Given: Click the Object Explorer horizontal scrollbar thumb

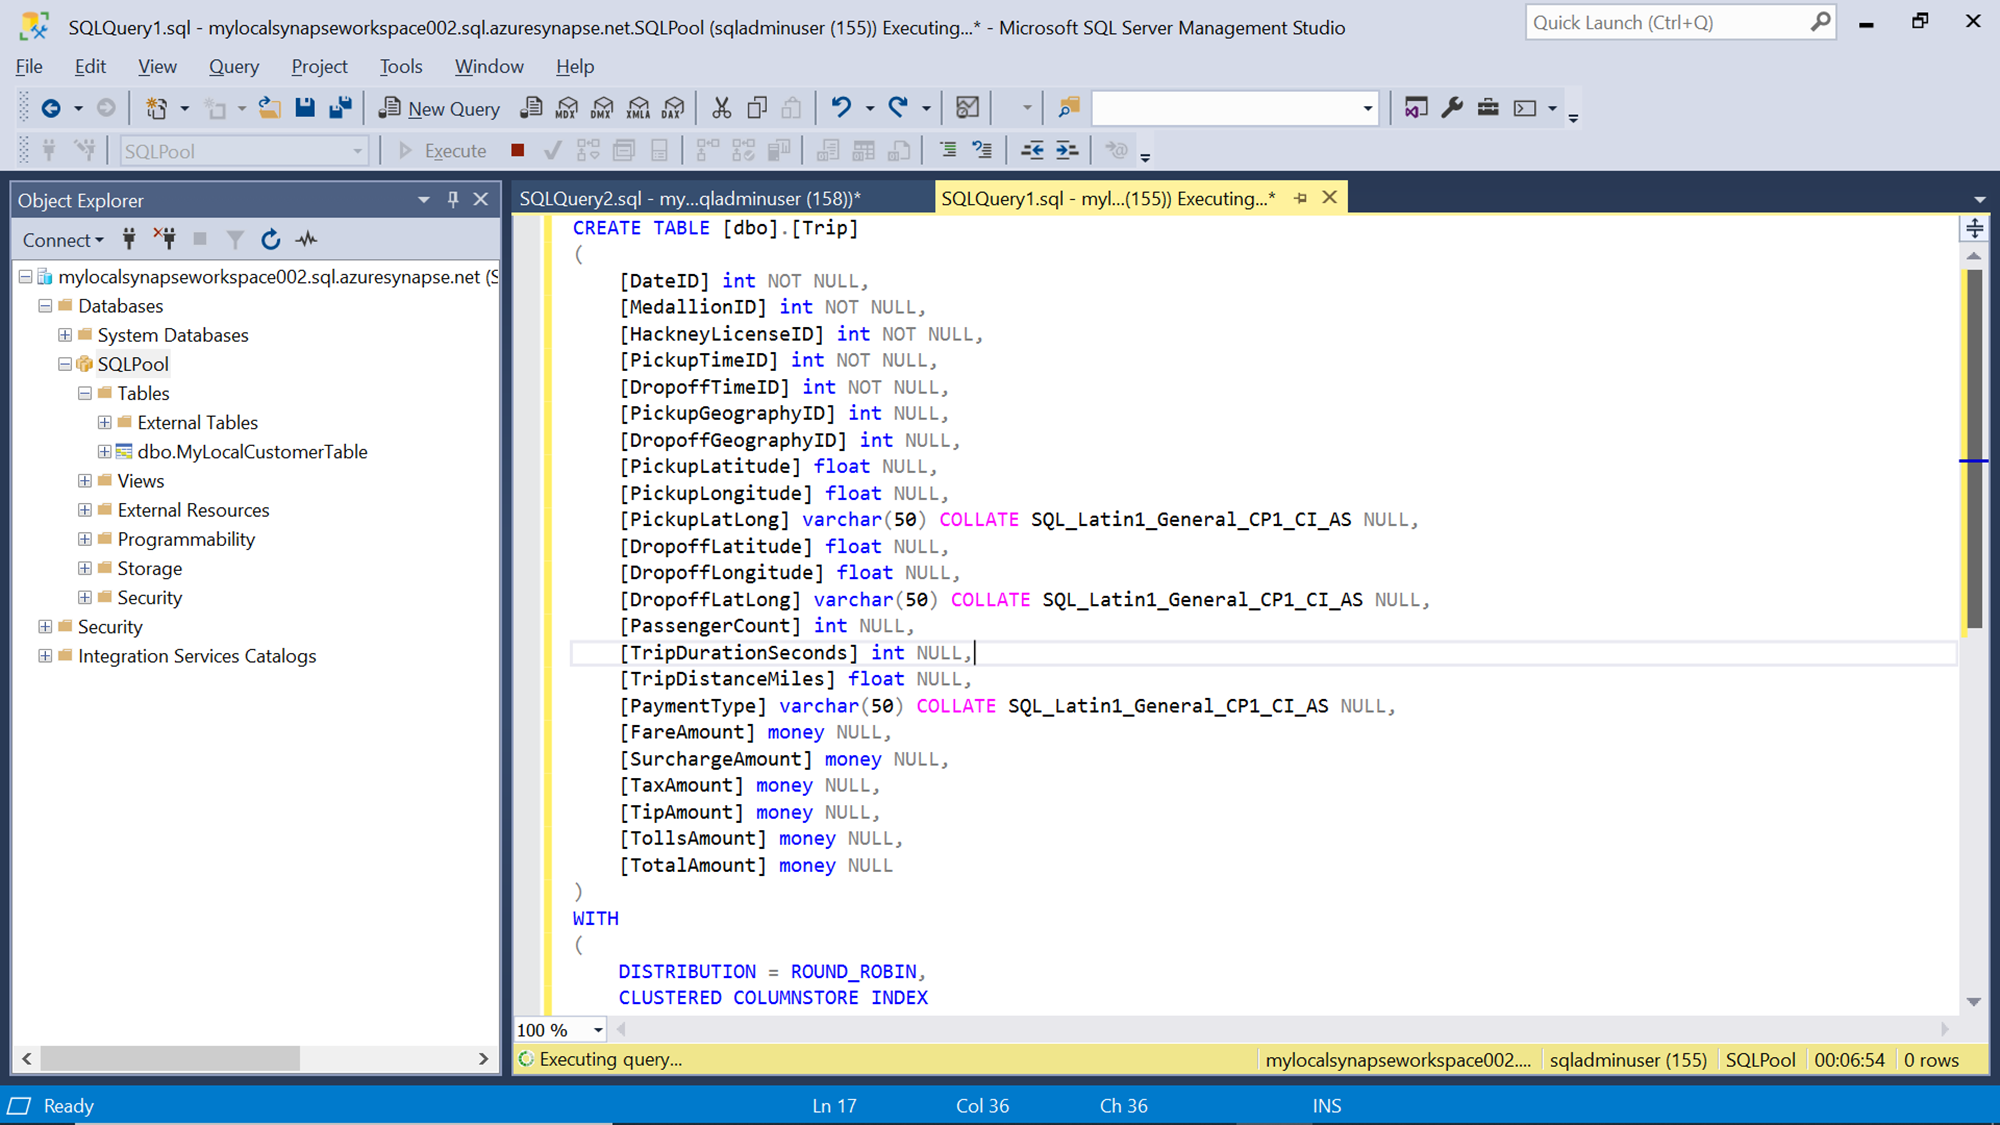Looking at the screenshot, I should pyautogui.click(x=170, y=1058).
